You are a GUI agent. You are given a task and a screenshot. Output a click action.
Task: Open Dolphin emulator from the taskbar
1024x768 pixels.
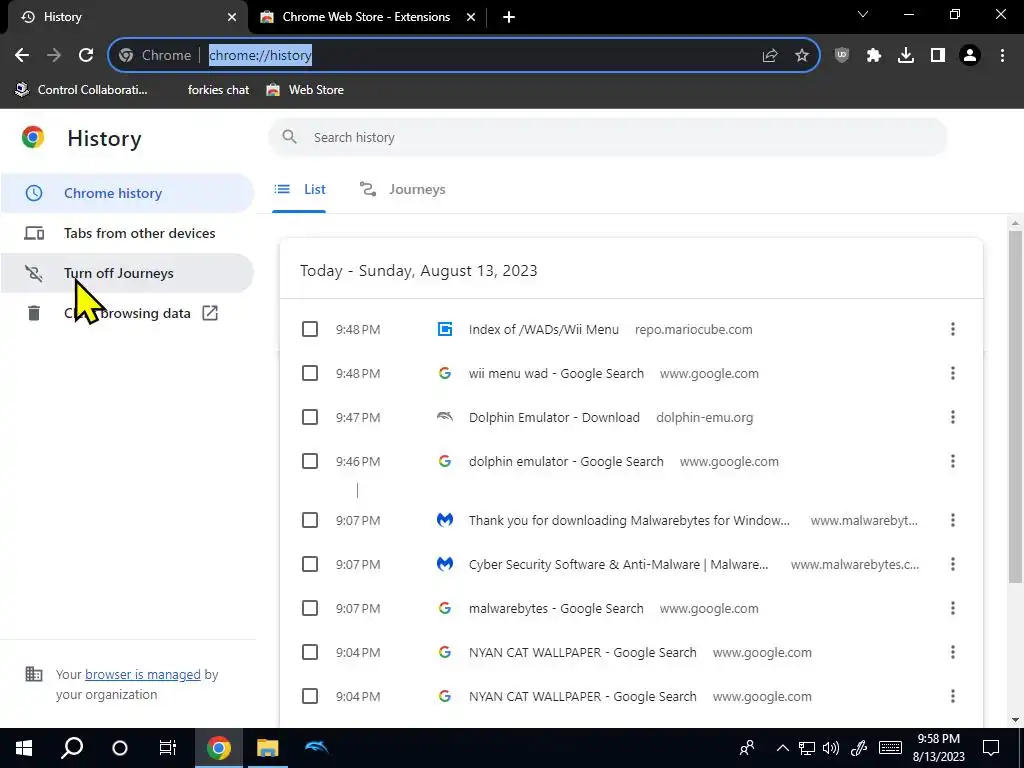(316, 748)
